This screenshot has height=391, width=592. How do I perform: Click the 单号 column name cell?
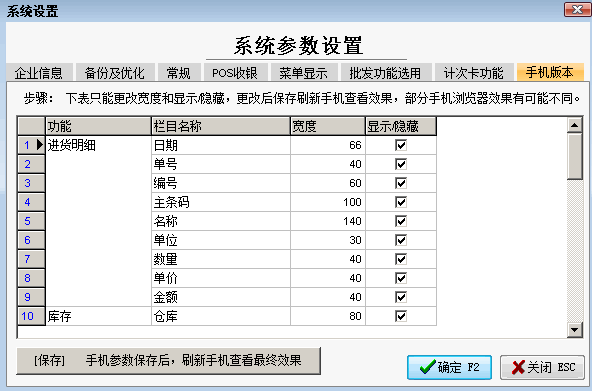pyautogui.click(x=221, y=164)
